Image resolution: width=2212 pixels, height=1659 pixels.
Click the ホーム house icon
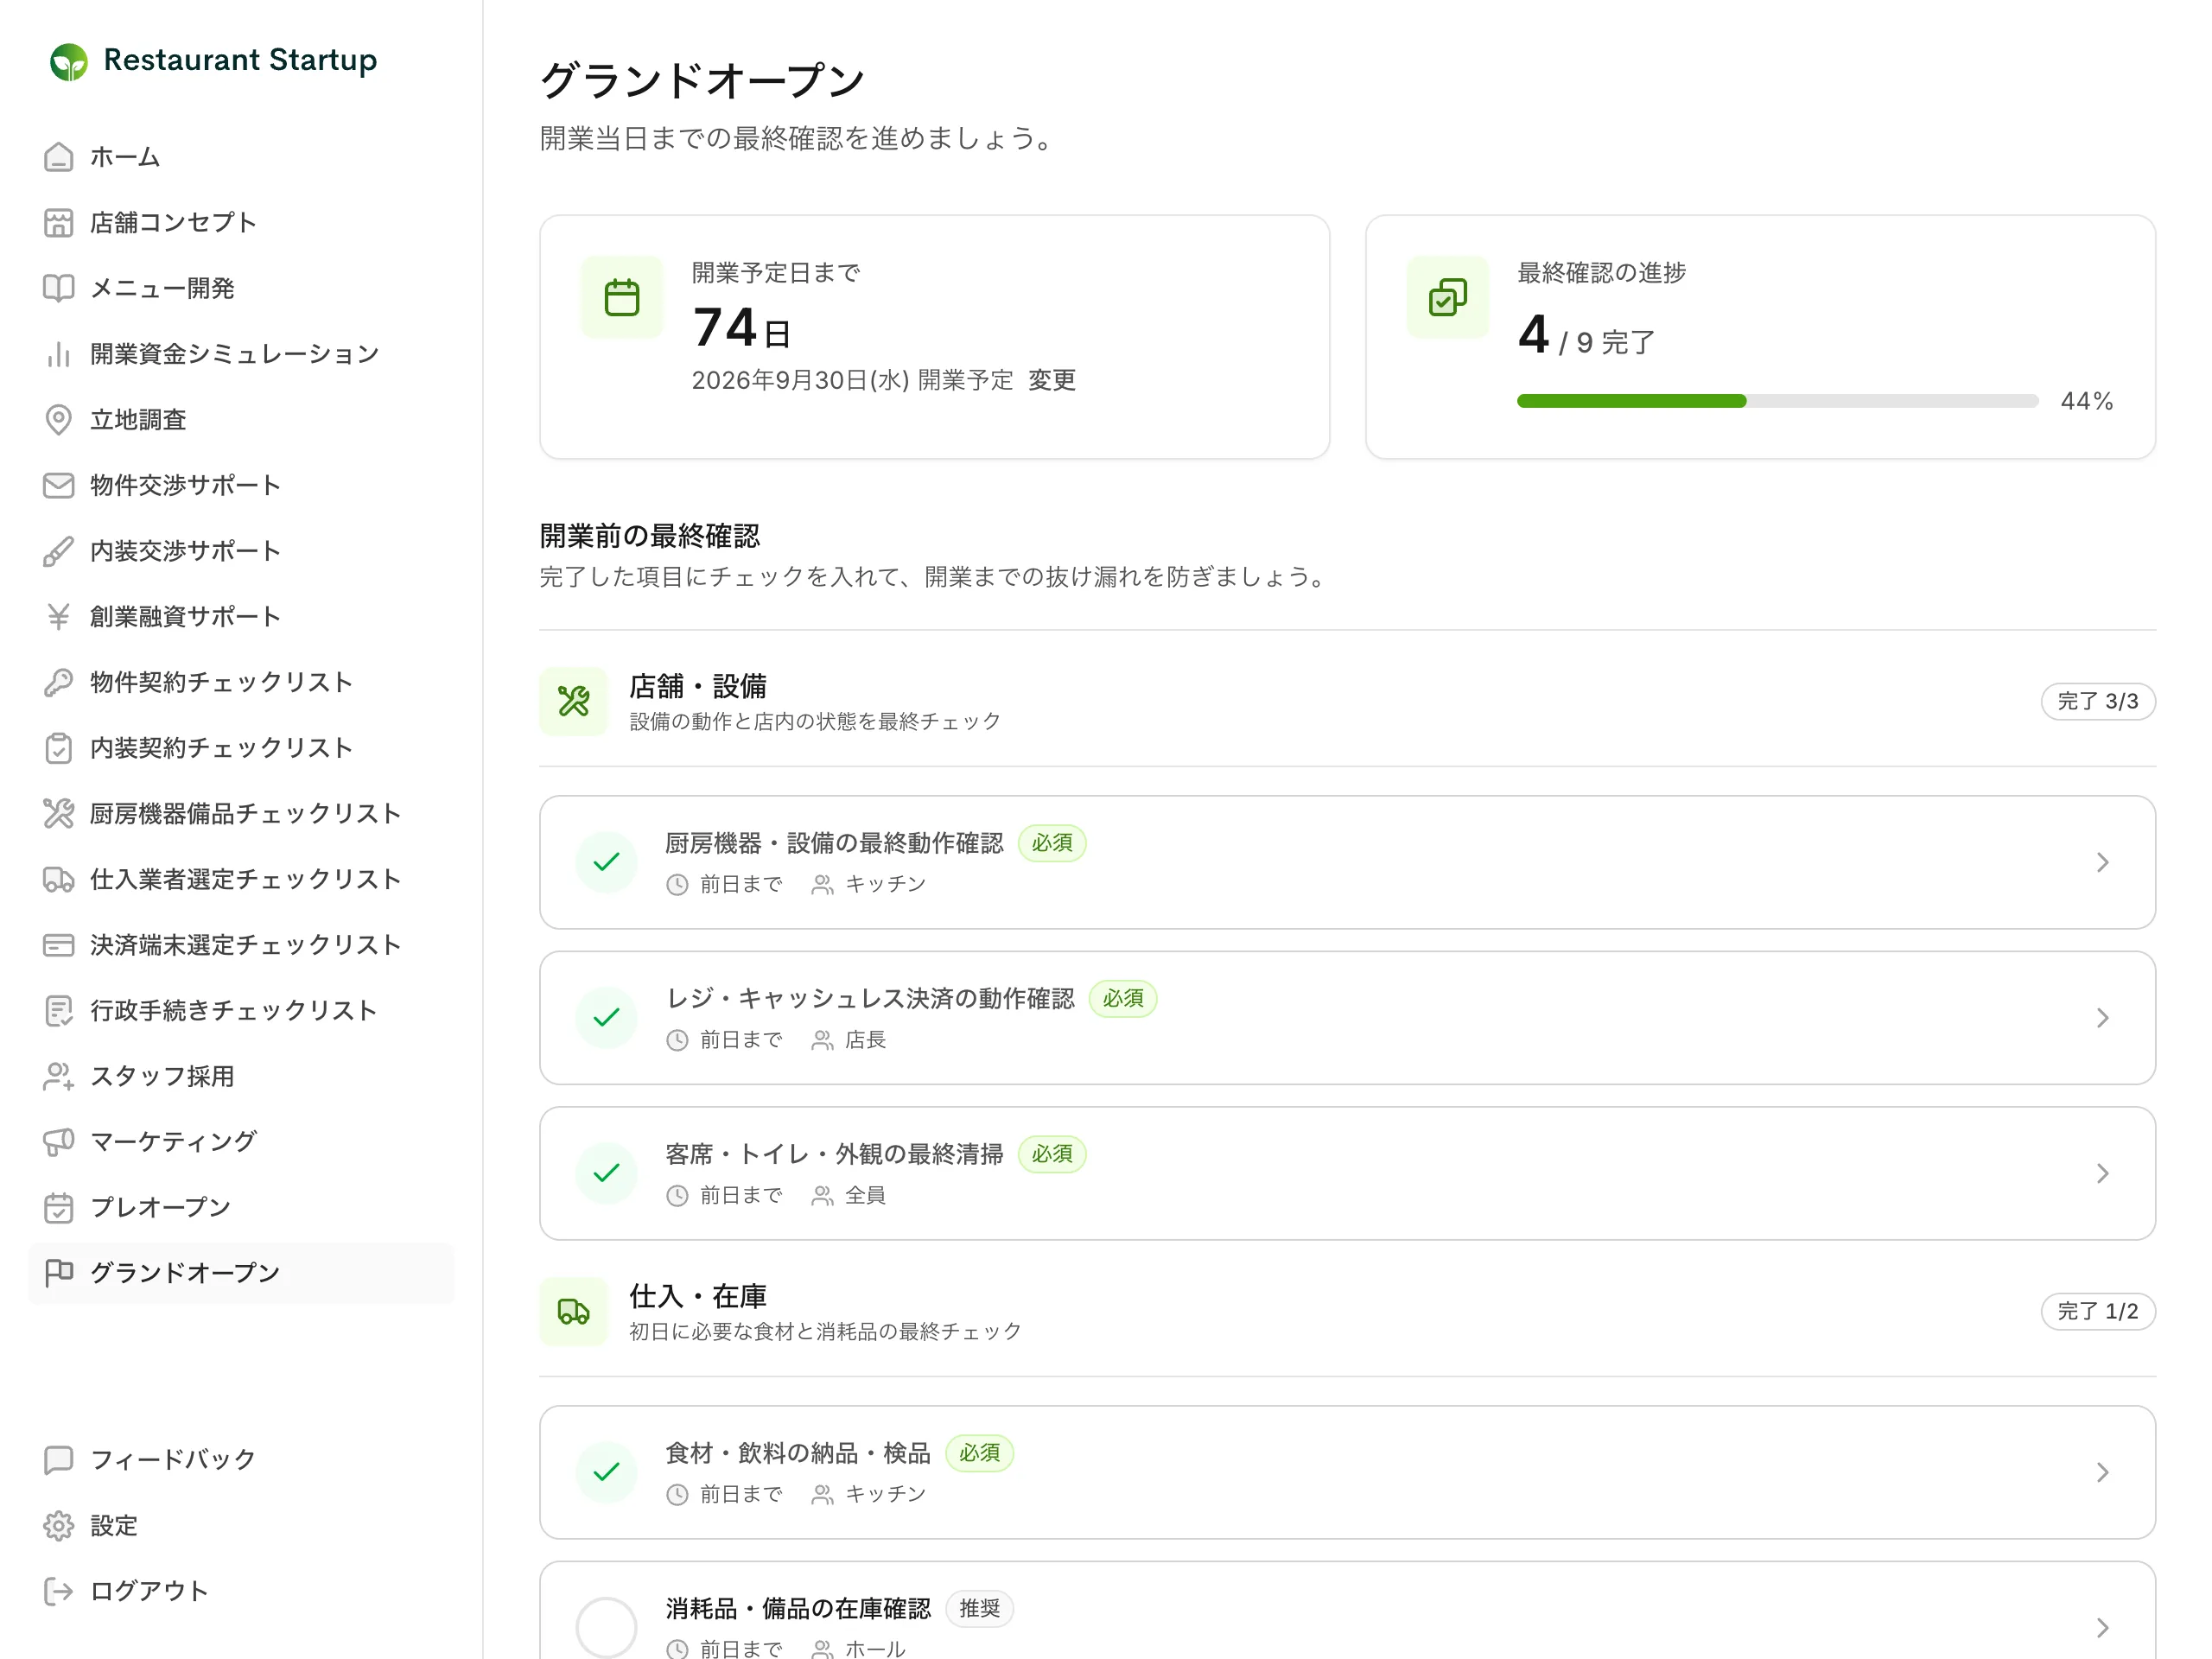(58, 157)
